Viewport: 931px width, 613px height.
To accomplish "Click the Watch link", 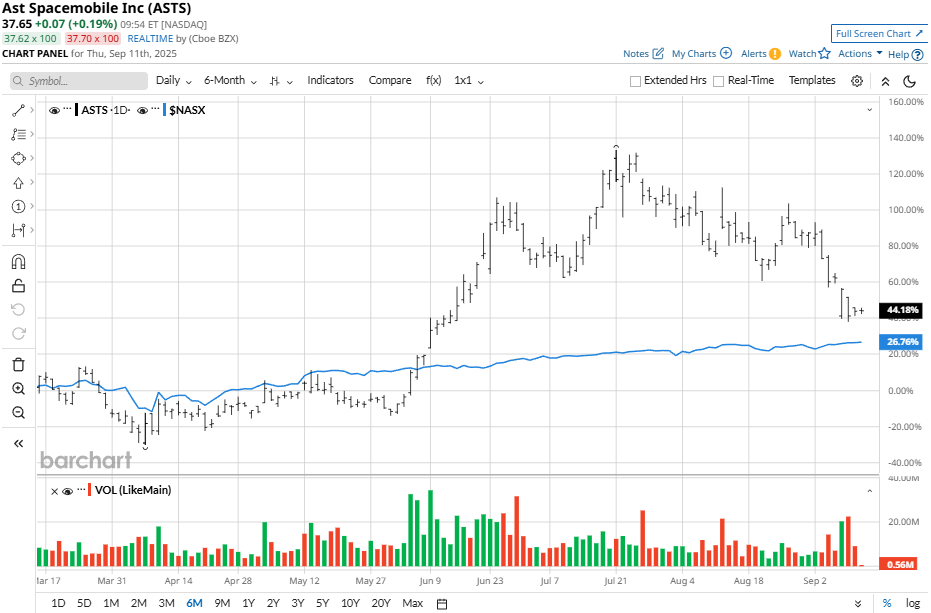I will click(x=802, y=53).
